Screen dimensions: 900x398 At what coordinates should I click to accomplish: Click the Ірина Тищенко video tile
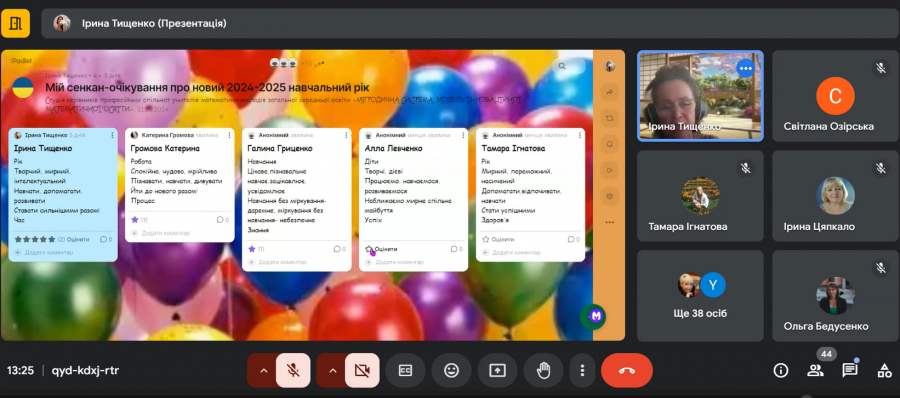click(x=700, y=96)
